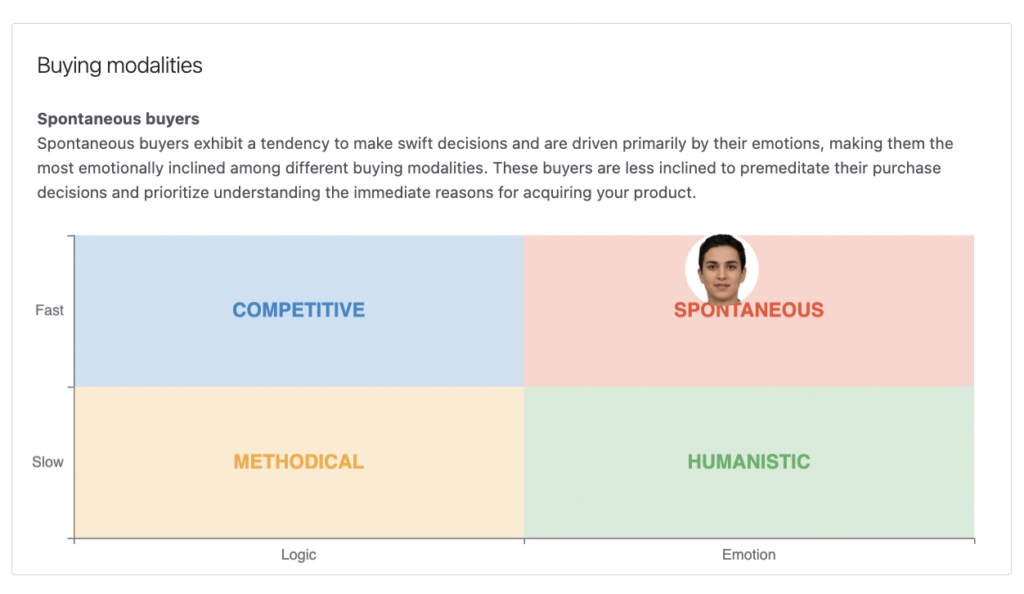Viewport: 1024px width, 594px height.
Task: Select the COMPETITIVE quadrant label
Action: pos(298,310)
